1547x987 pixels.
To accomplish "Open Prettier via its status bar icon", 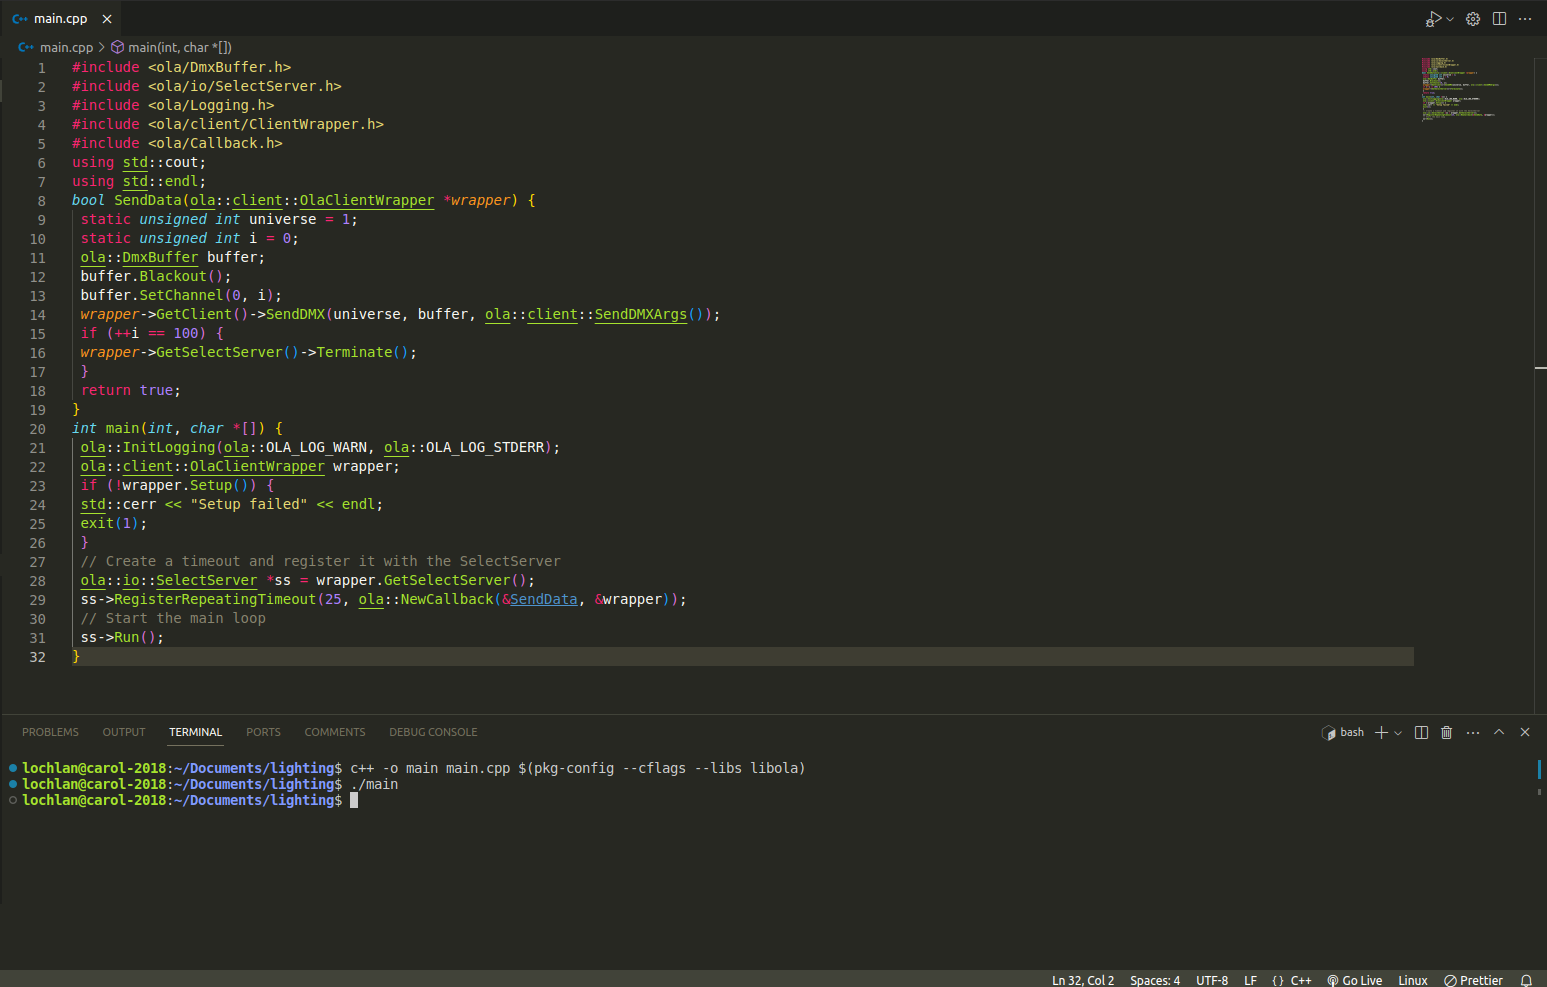I will (1473, 980).
